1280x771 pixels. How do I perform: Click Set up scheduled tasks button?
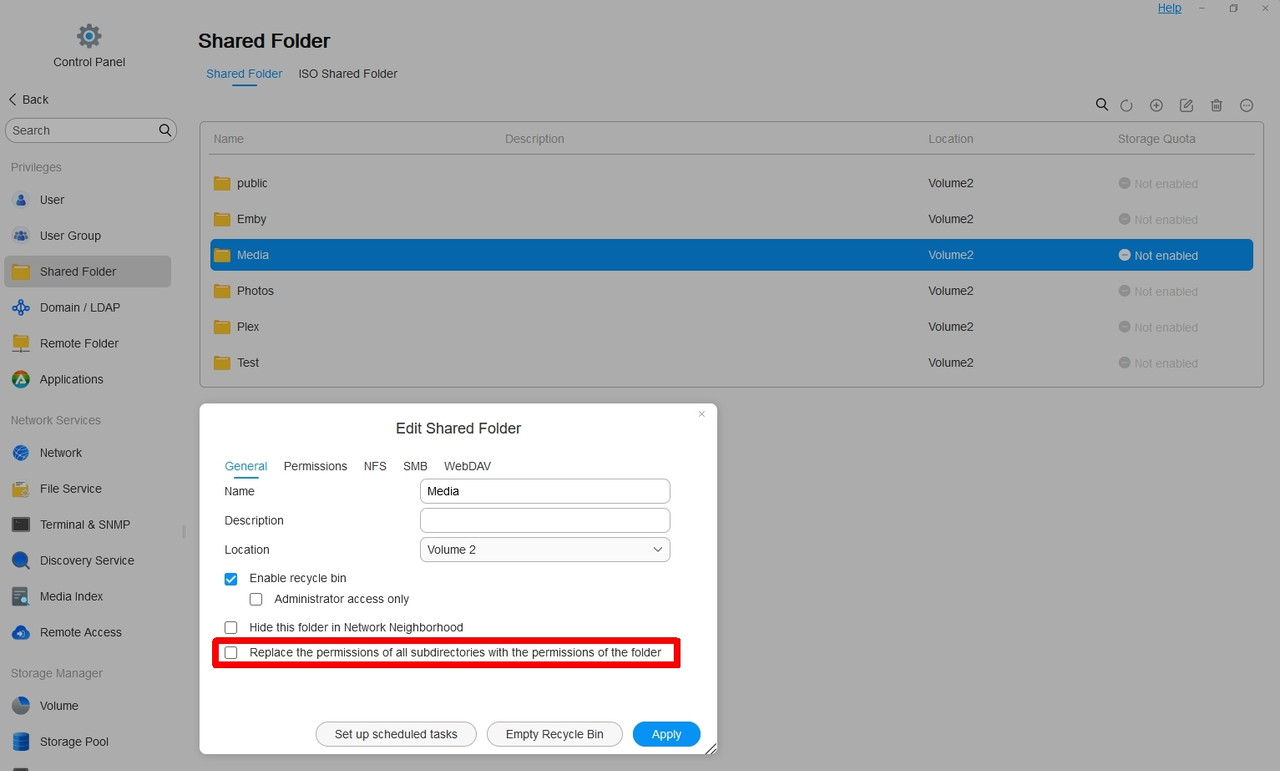click(x=396, y=734)
